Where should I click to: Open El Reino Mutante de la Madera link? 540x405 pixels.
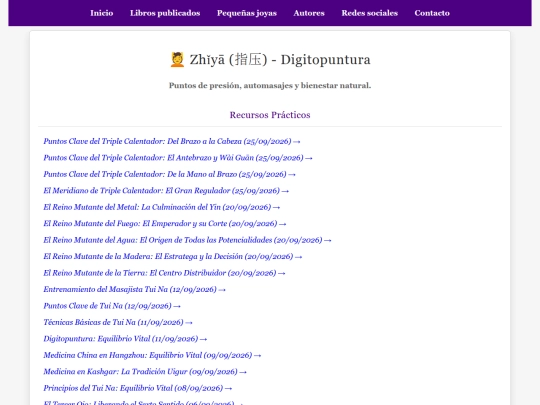point(173,257)
